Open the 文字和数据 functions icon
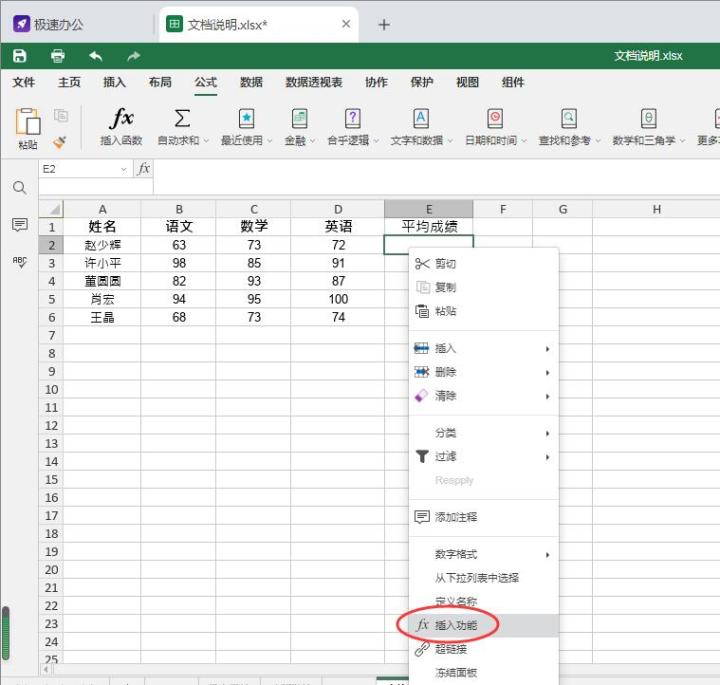Viewport: 720px width, 685px height. pyautogui.click(x=421, y=118)
